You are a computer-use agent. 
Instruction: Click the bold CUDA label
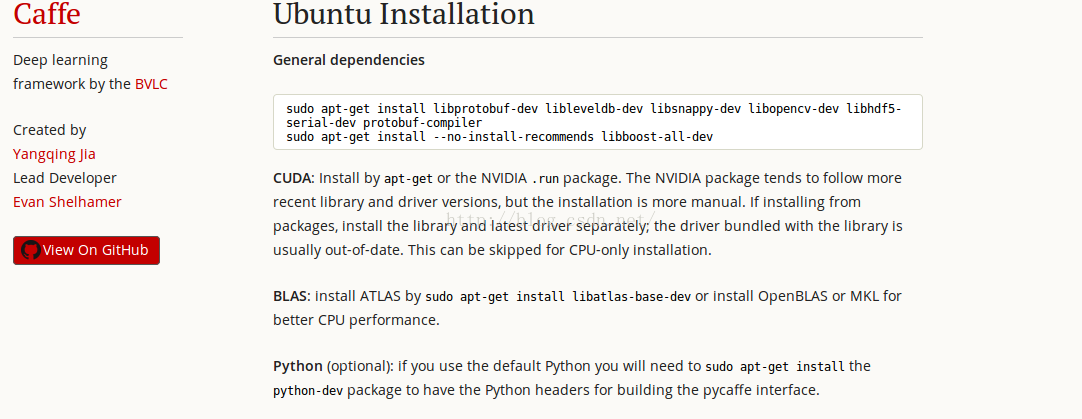(x=293, y=178)
